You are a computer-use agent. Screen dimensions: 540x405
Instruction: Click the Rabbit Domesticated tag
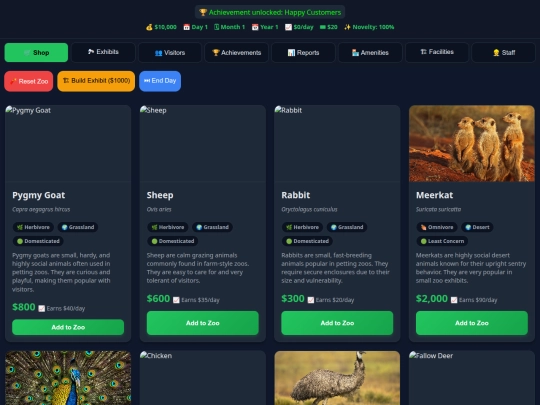[307, 241]
